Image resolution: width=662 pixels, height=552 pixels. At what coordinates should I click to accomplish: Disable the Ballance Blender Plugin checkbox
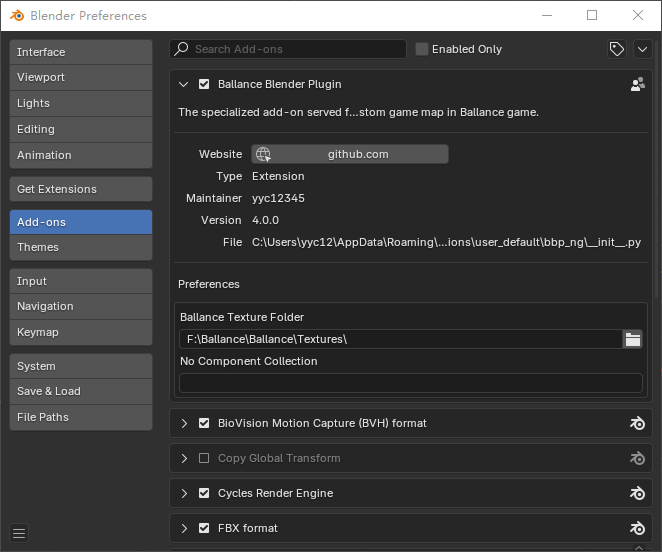click(204, 85)
